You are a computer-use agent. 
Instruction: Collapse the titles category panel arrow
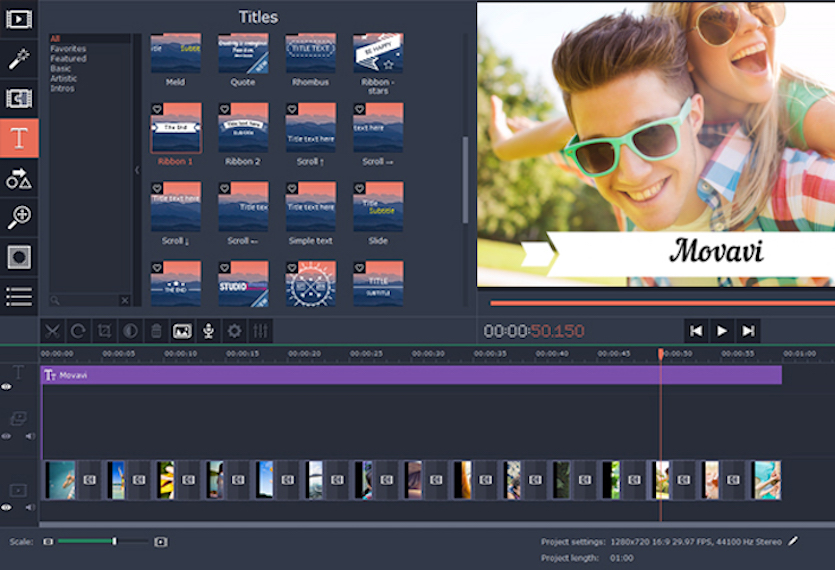(x=137, y=170)
